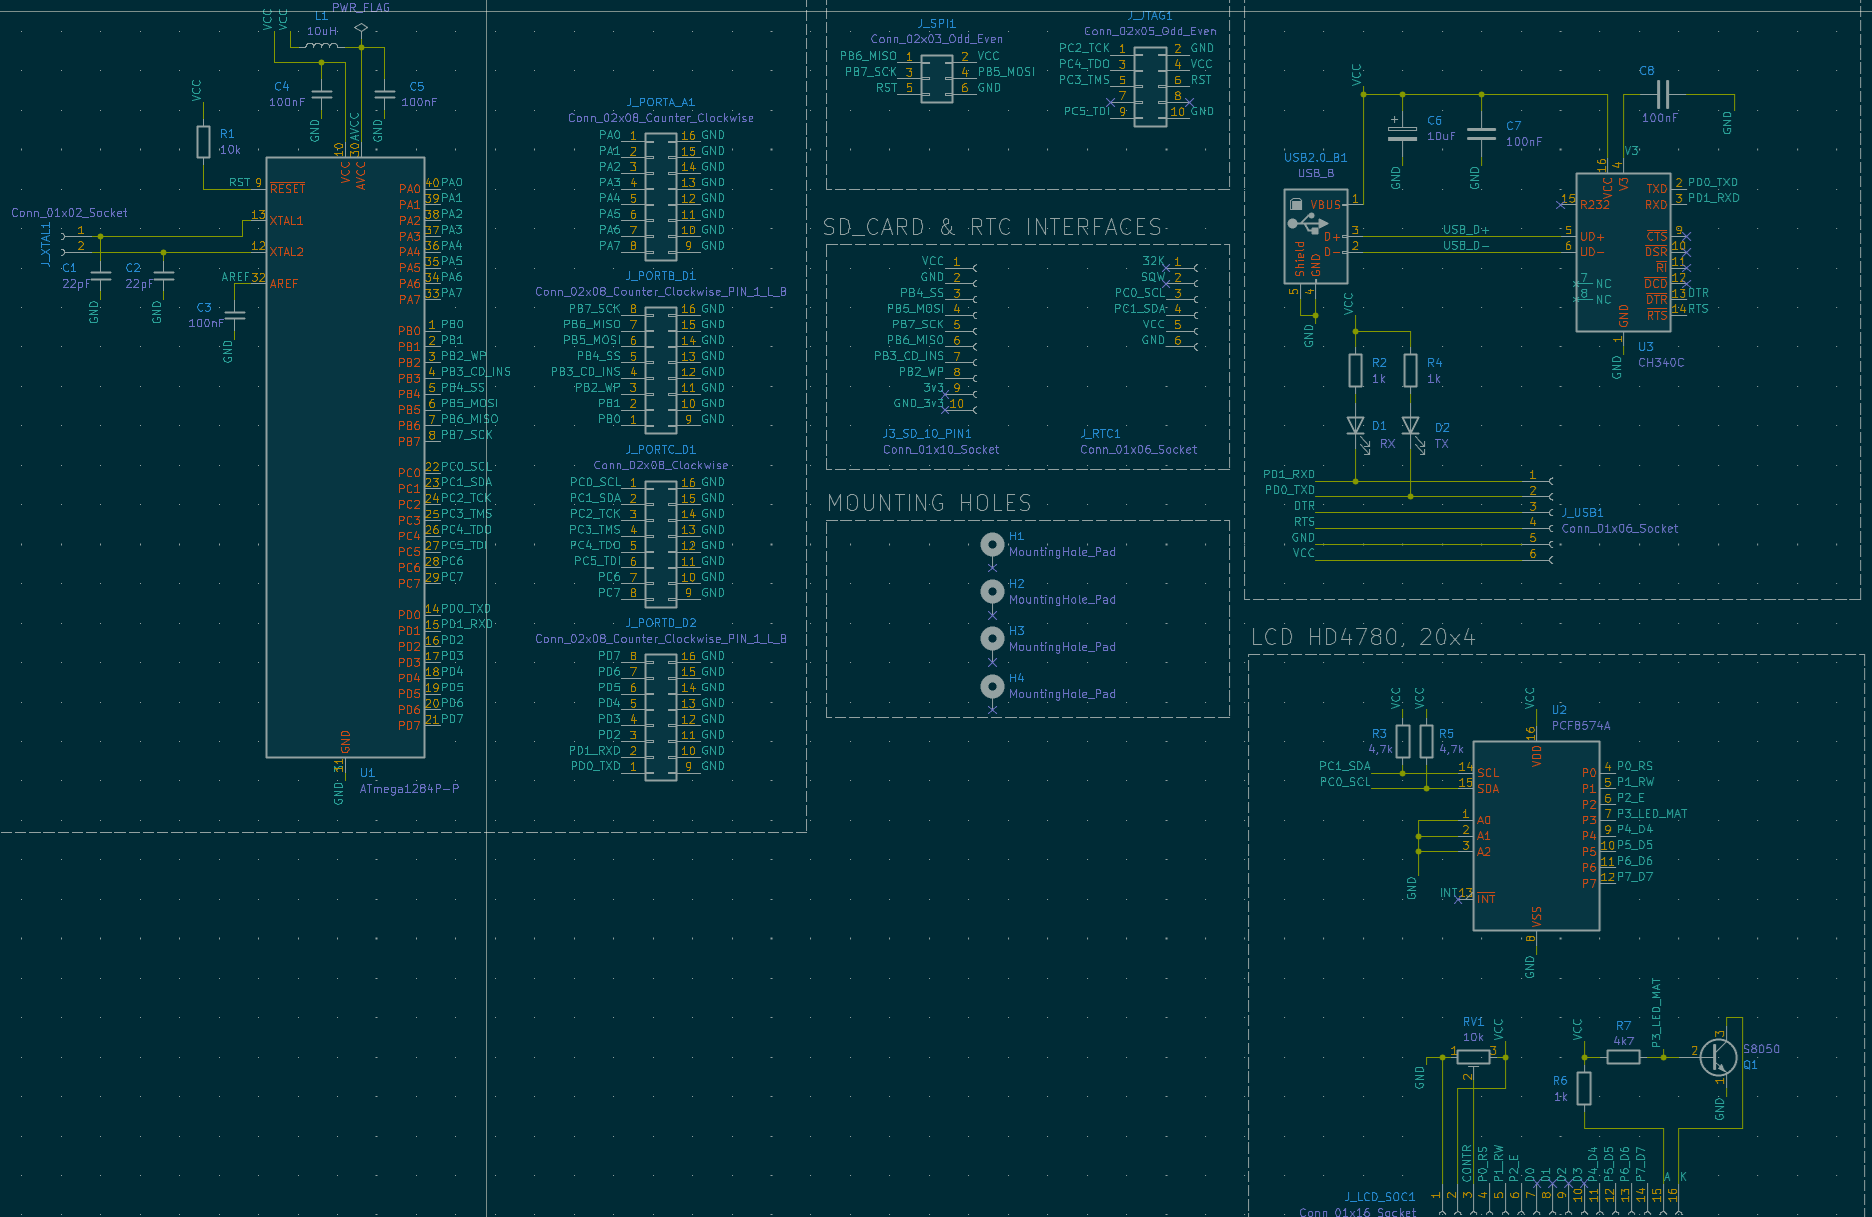This screenshot has height=1217, width=1872.
Task: Select the D1 RX LED symbol
Action: pos(1356,428)
